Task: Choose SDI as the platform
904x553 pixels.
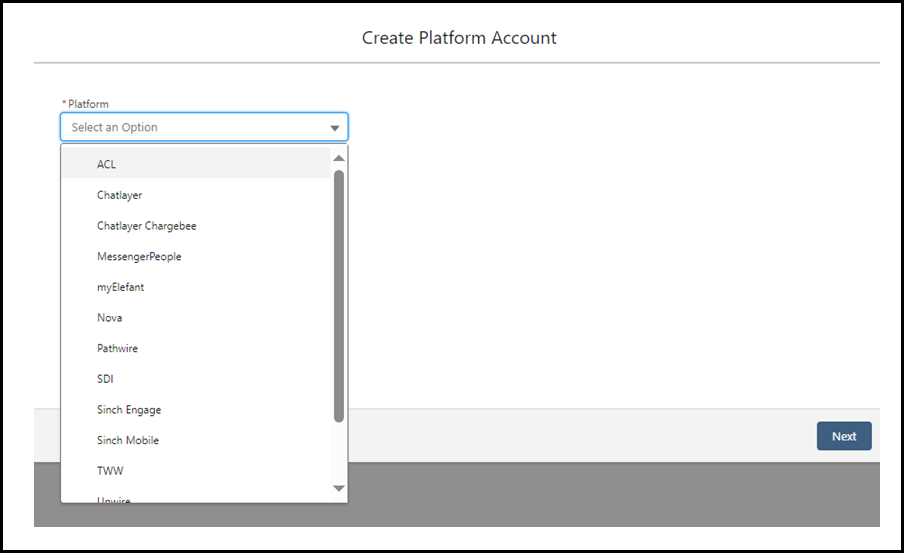Action: (x=197, y=378)
